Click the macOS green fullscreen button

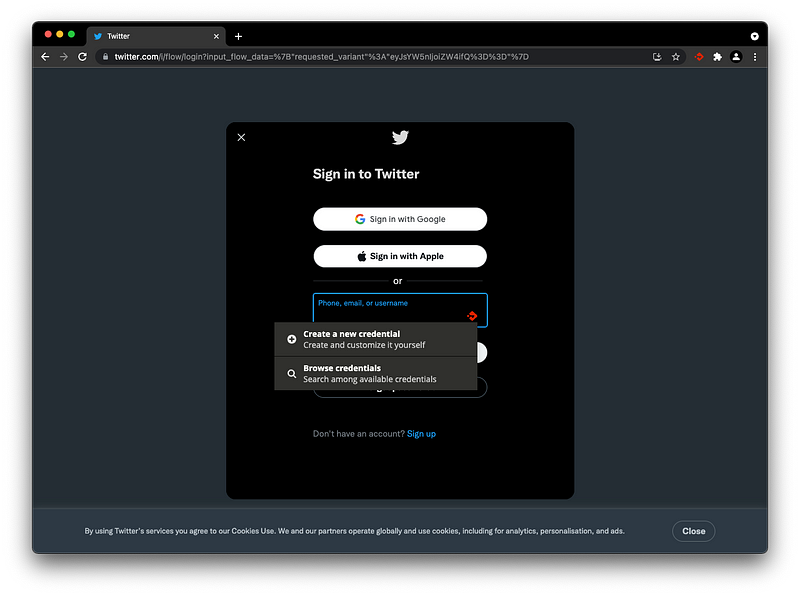(x=71, y=34)
